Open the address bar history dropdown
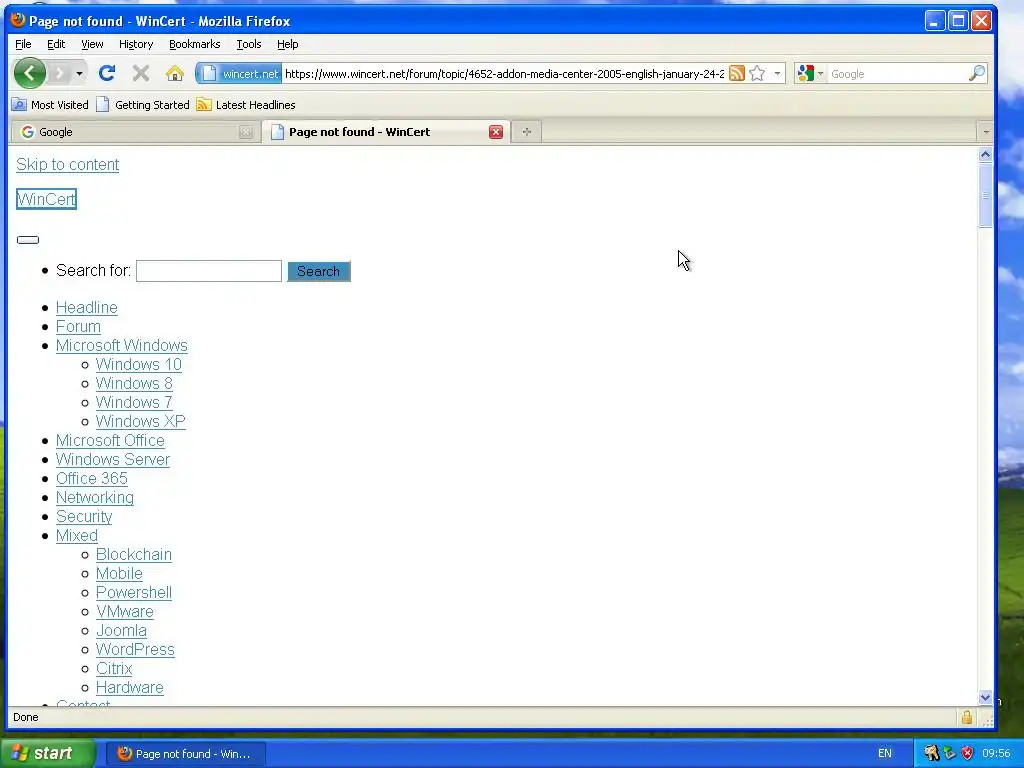The height and width of the screenshot is (768, 1024). tap(776, 74)
